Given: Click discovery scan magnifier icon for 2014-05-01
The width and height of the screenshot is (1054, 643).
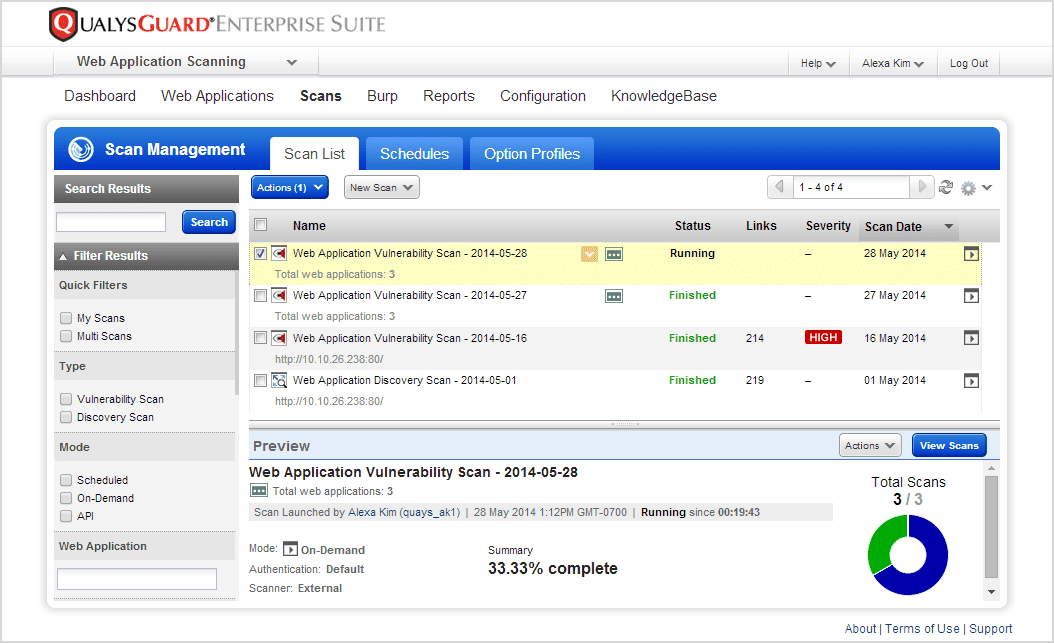Looking at the screenshot, I should 280,380.
